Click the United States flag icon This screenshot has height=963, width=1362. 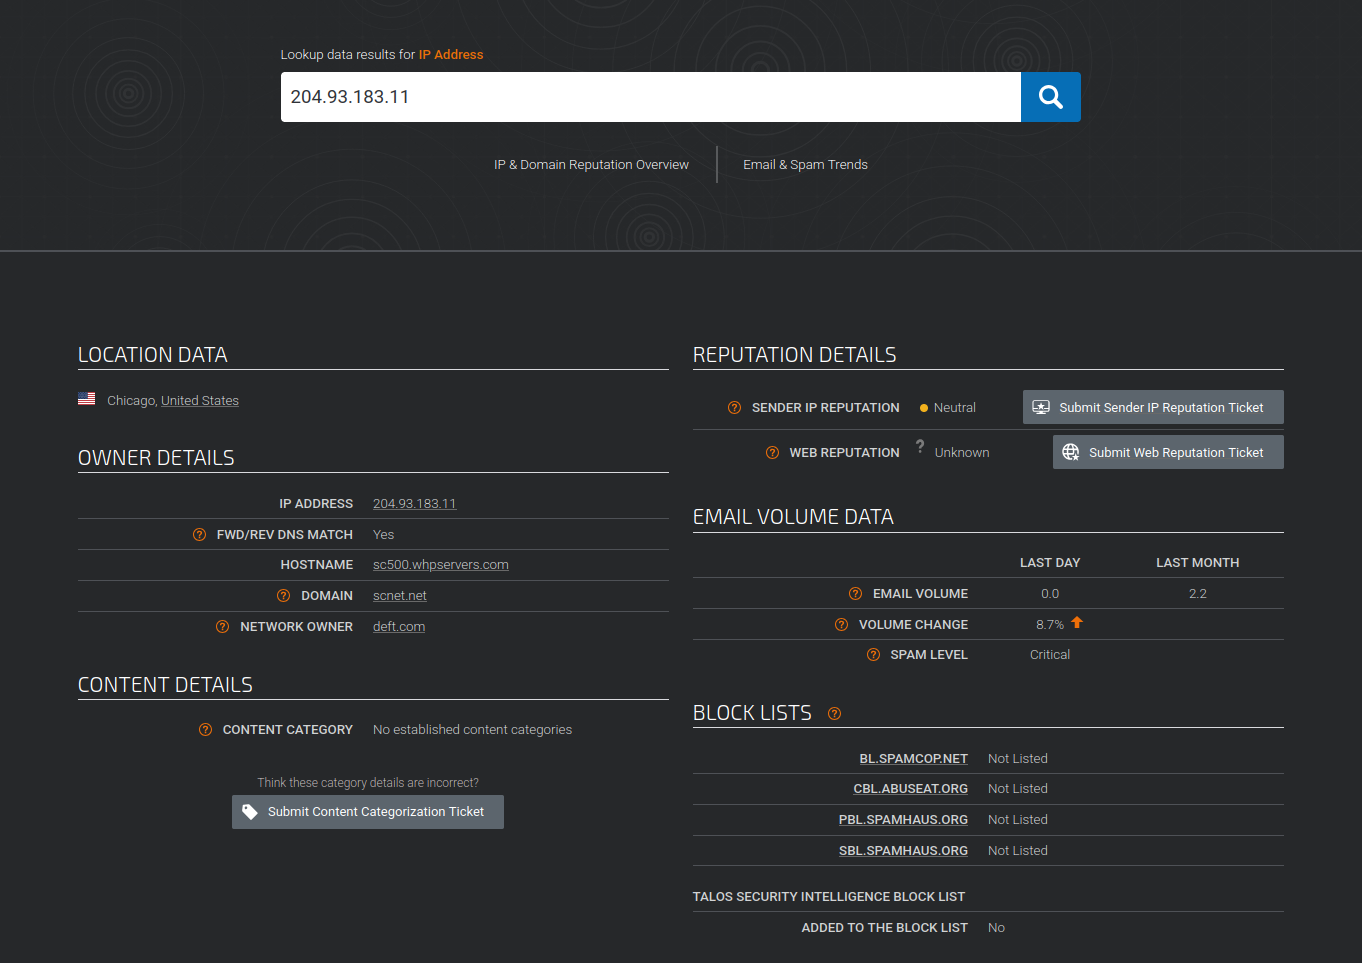(87, 398)
